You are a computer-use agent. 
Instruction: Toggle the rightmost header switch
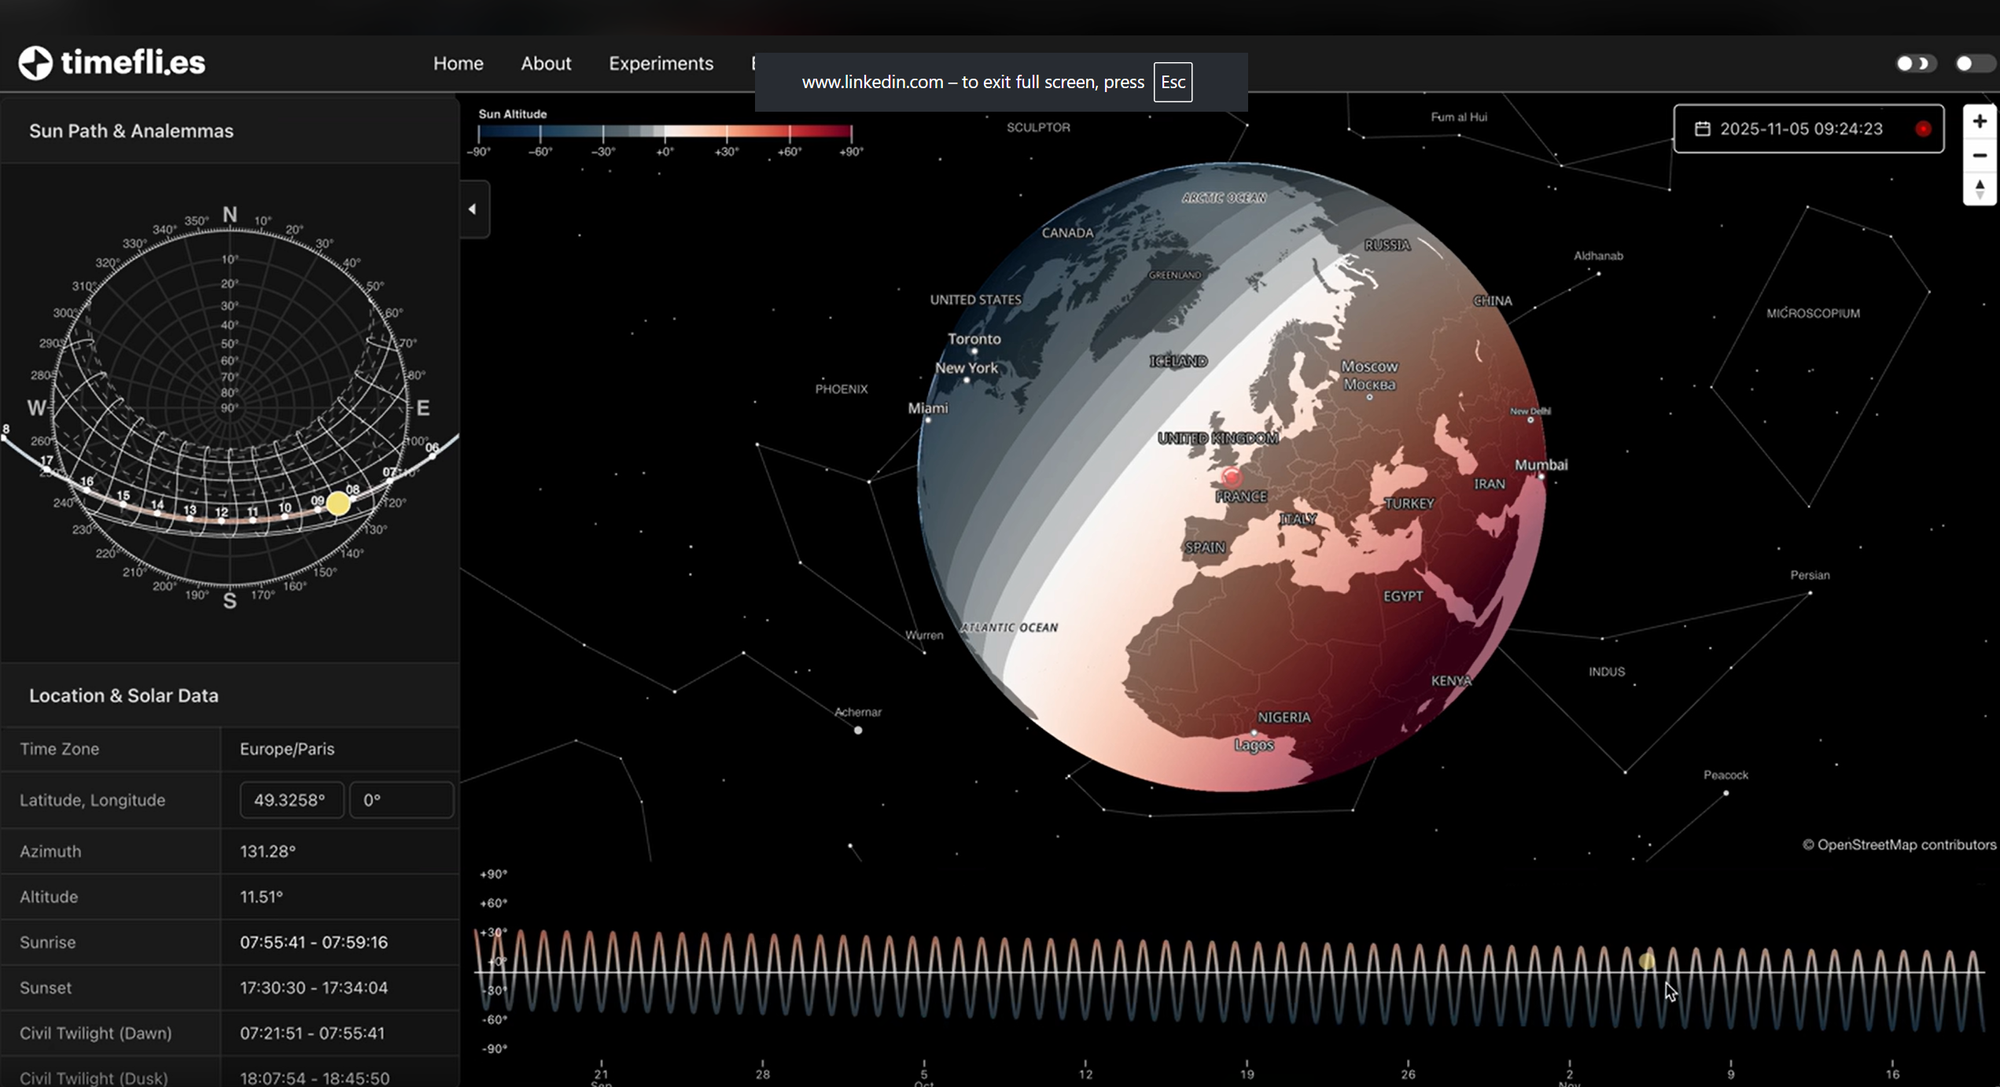(1974, 64)
